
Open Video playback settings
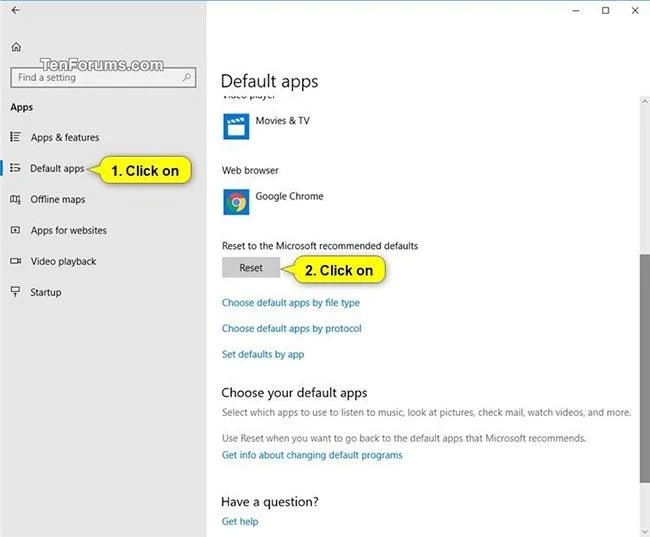pos(63,261)
